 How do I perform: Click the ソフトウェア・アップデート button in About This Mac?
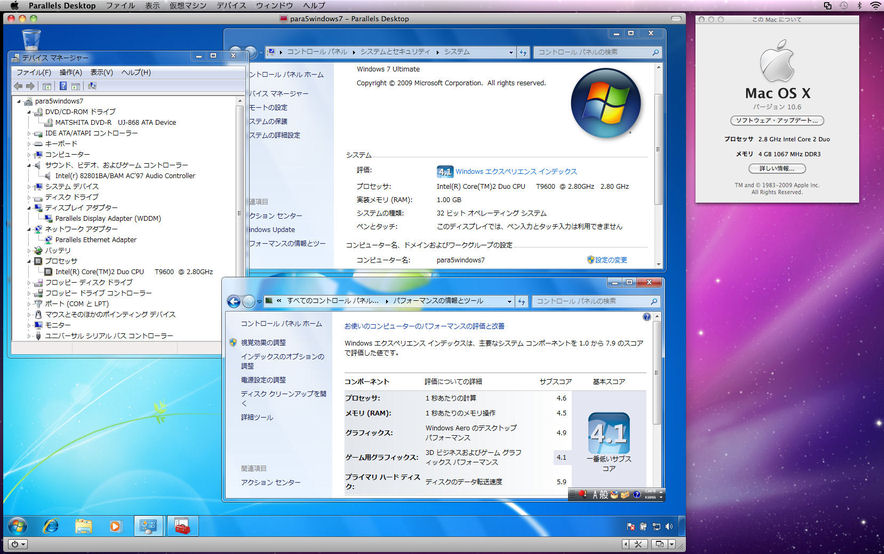click(x=777, y=121)
